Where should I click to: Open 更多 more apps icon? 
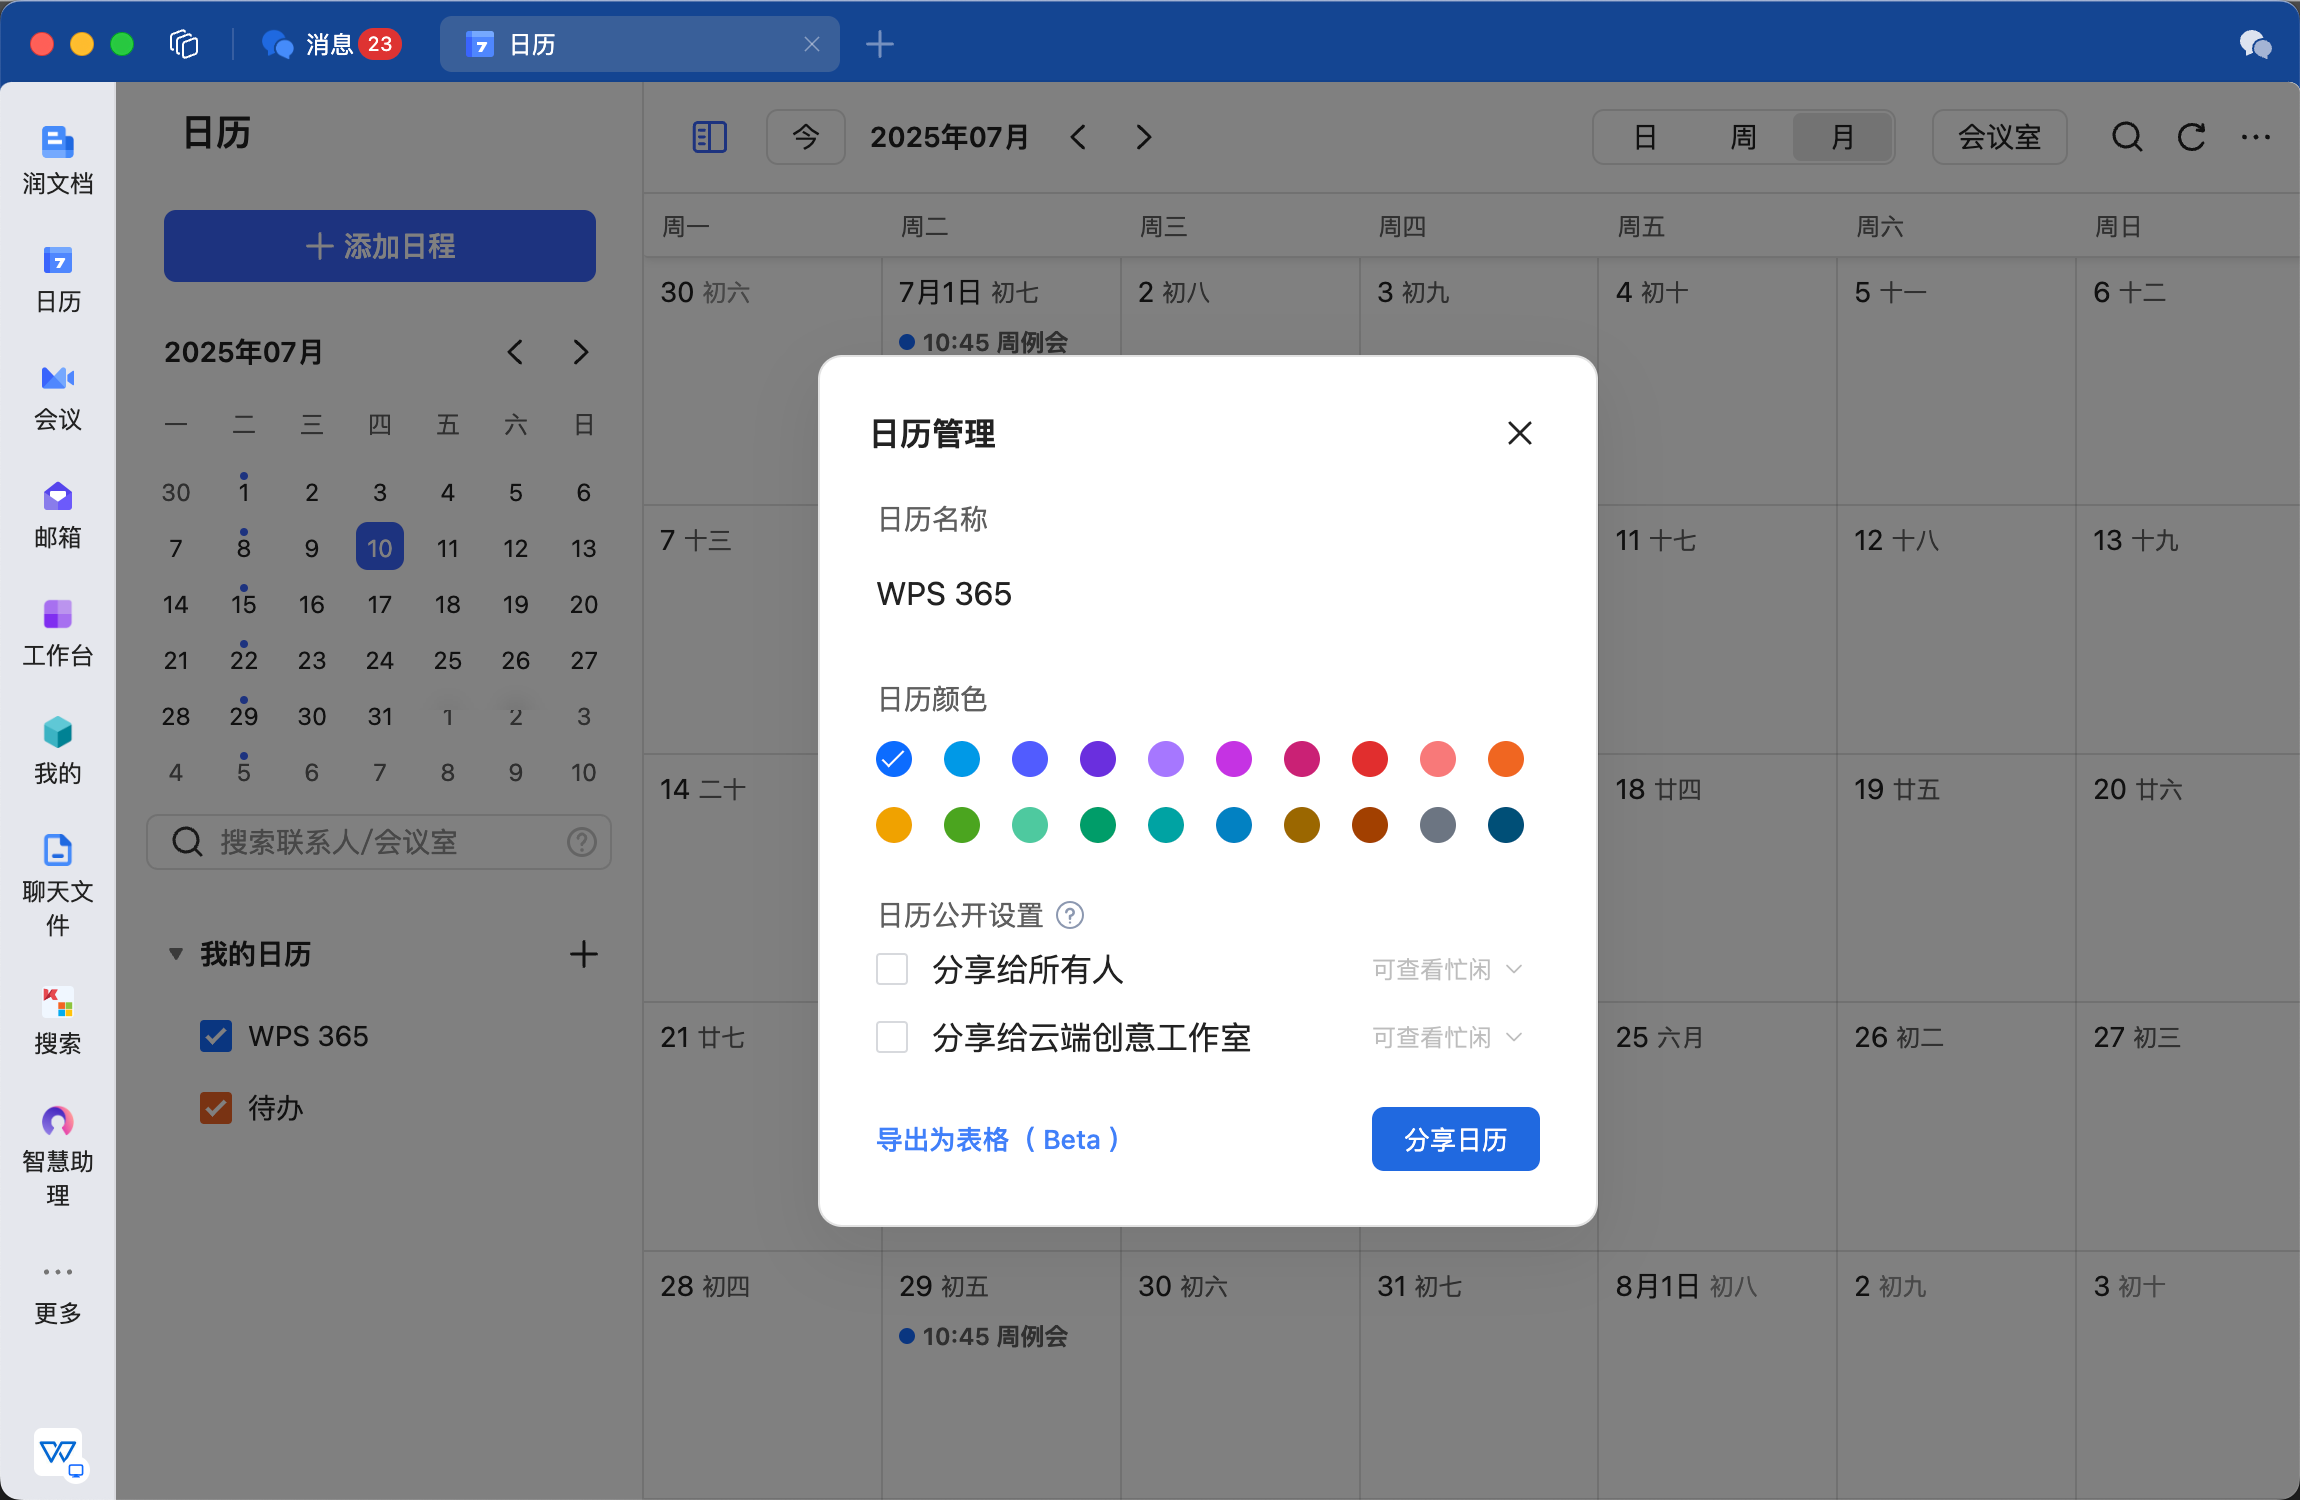pos(58,1295)
